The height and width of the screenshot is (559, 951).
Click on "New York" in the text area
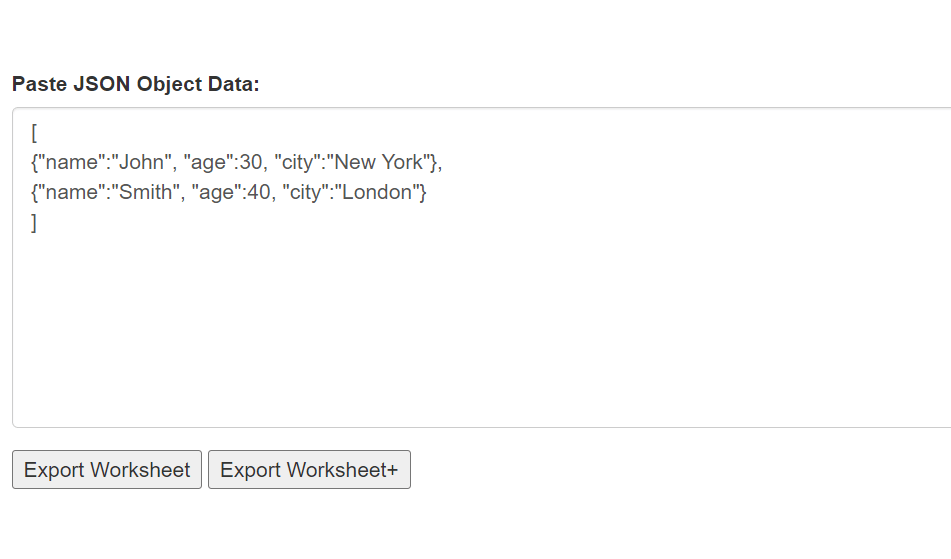[378, 162]
